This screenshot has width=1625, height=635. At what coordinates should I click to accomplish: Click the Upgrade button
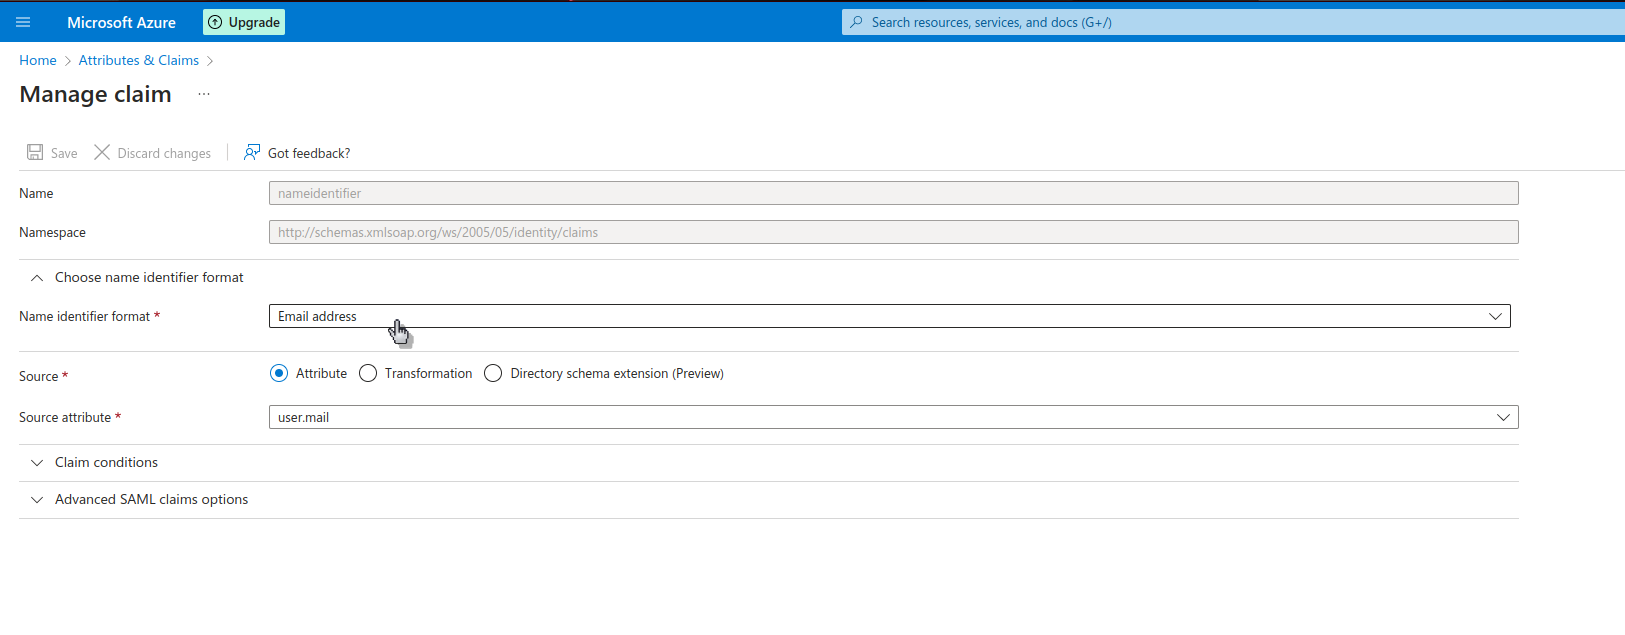point(244,22)
